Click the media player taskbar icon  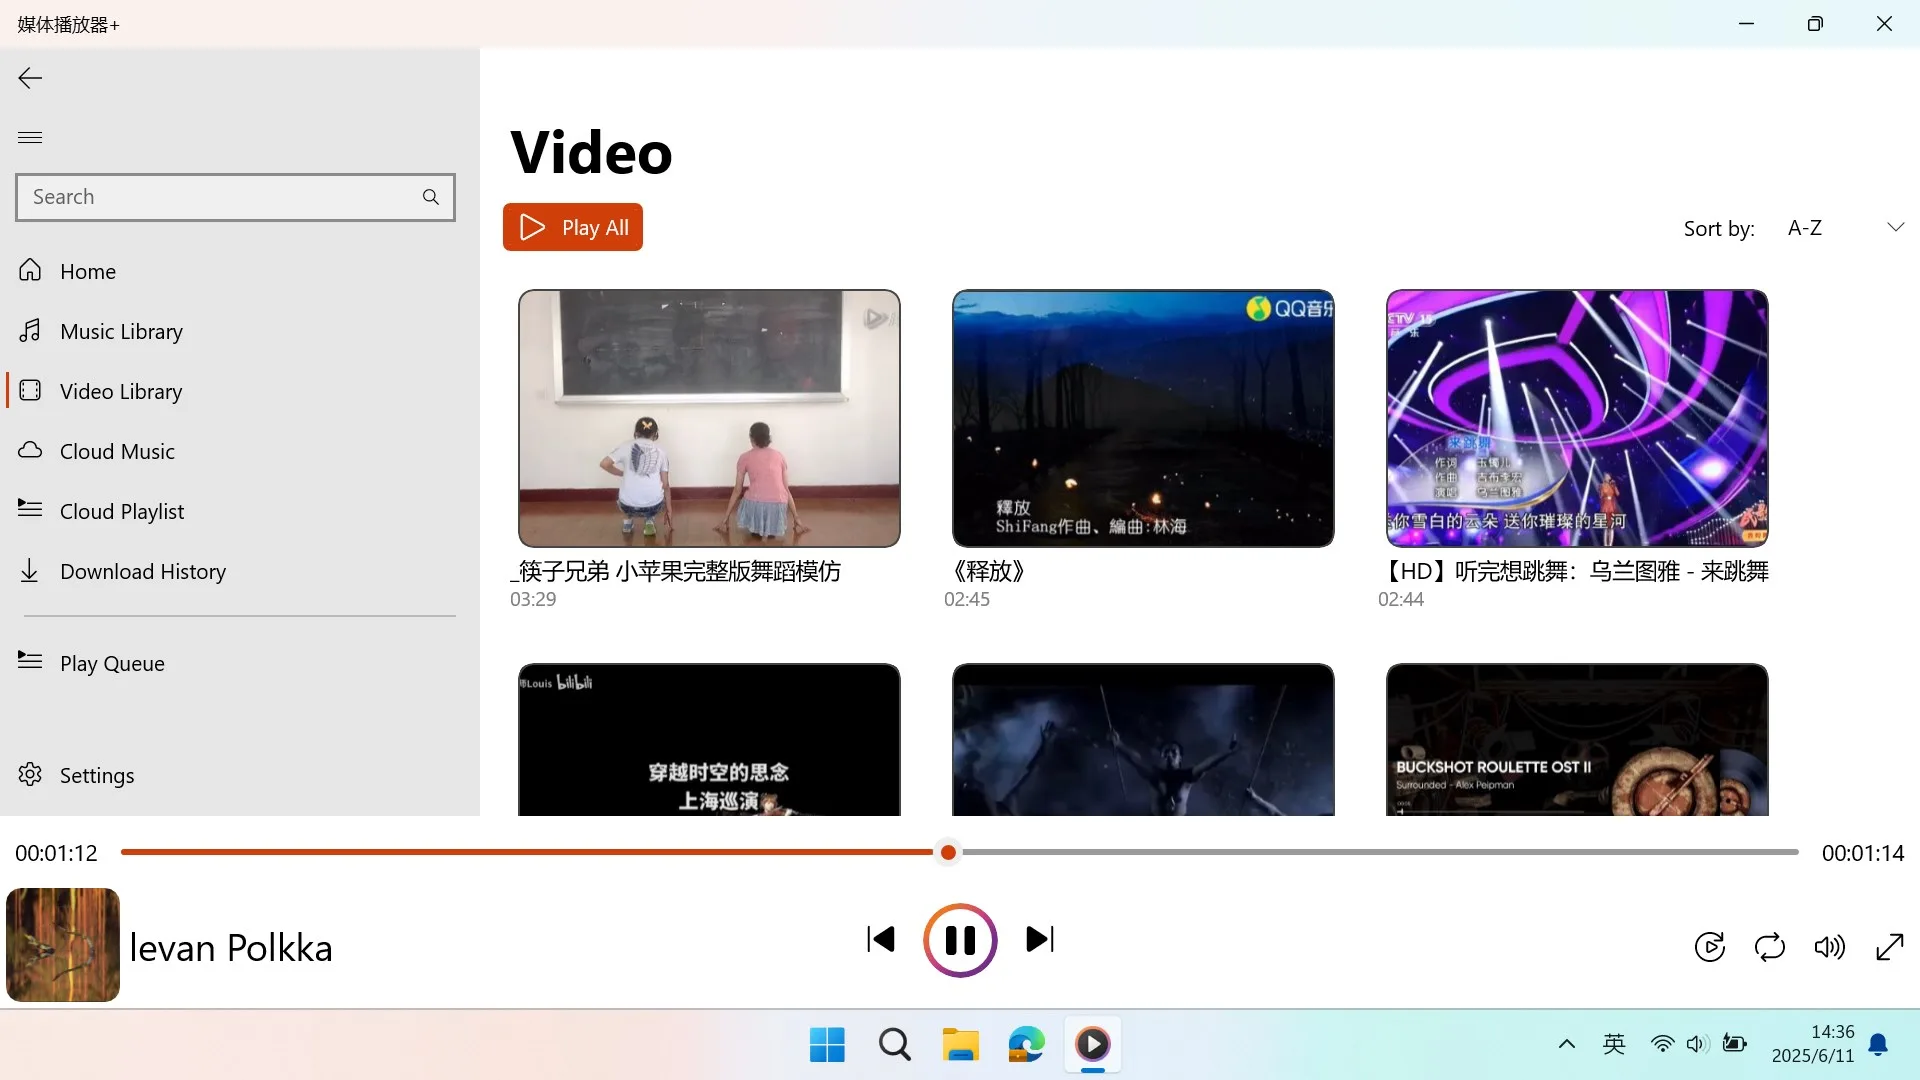[x=1092, y=1045]
